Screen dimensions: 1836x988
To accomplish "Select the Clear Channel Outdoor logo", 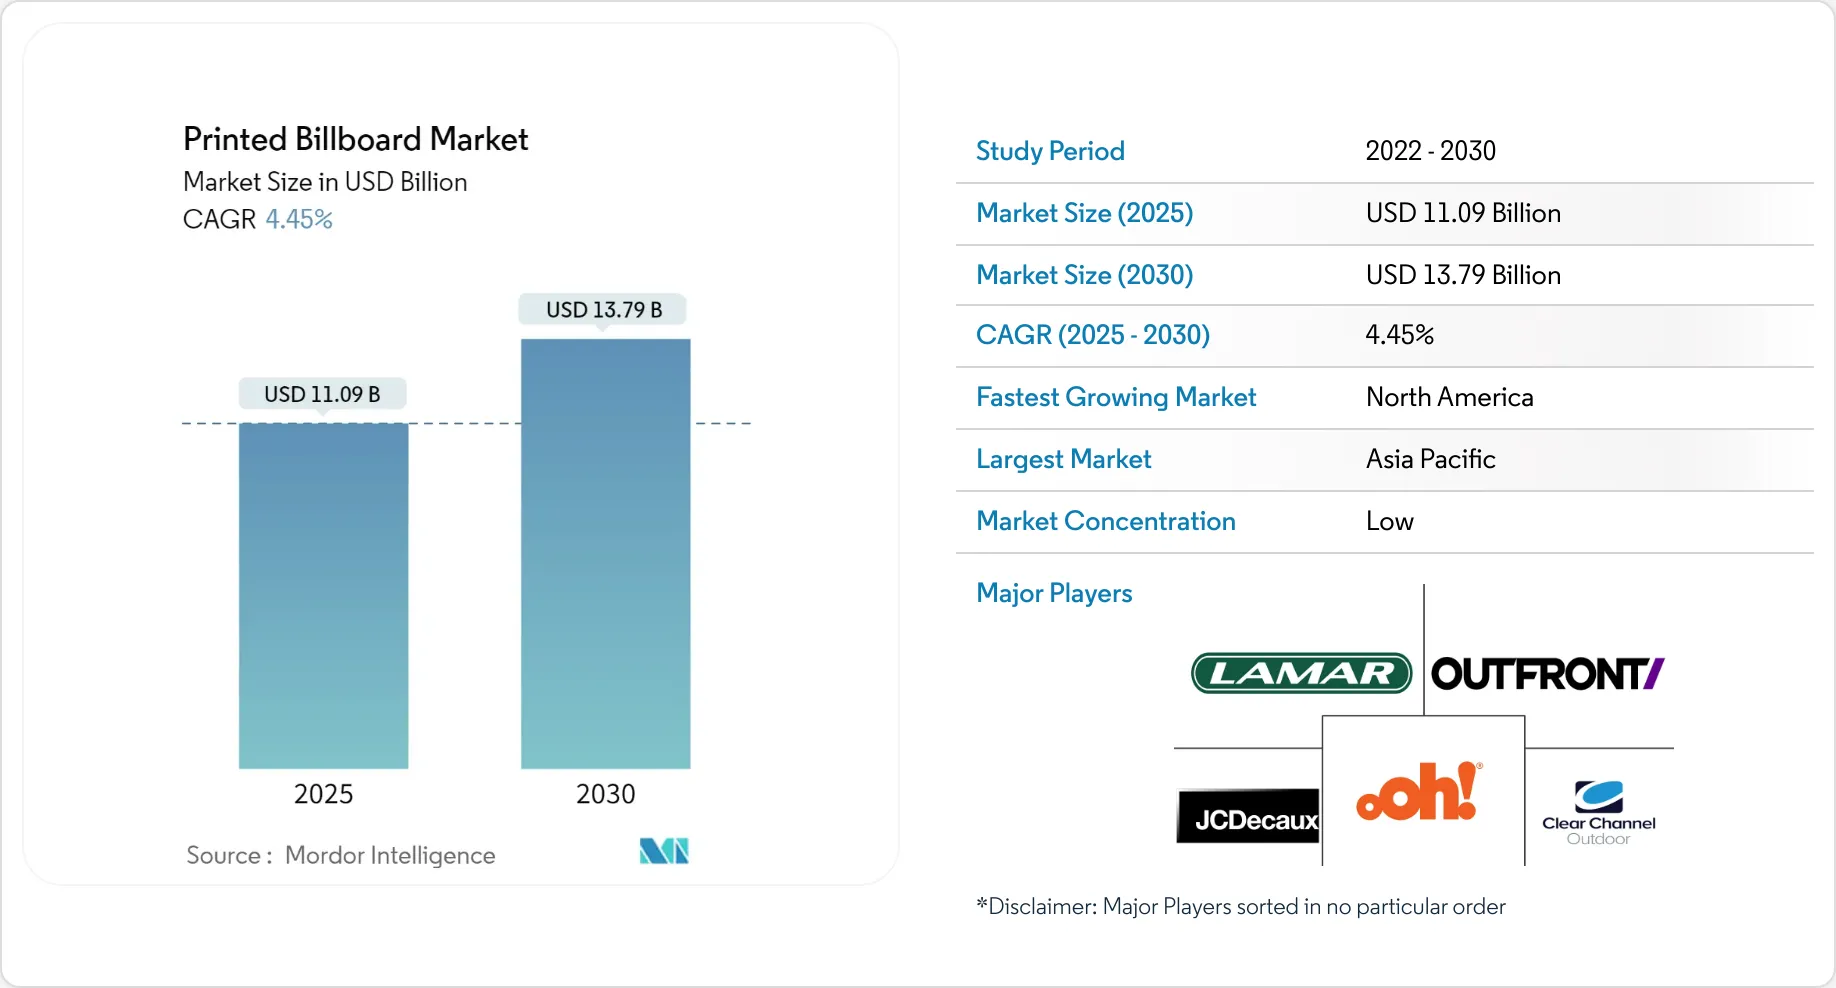I will tap(1598, 813).
